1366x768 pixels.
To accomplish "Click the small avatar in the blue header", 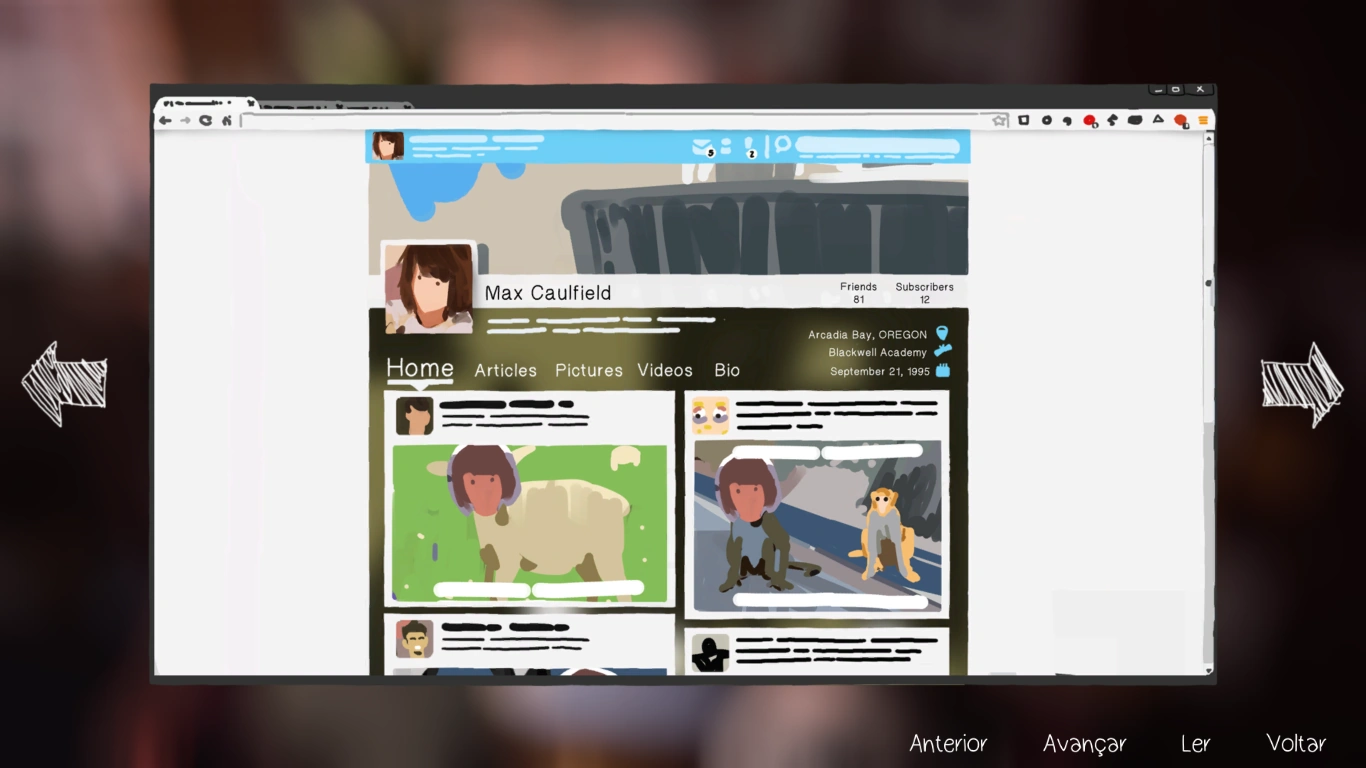I will point(388,146).
